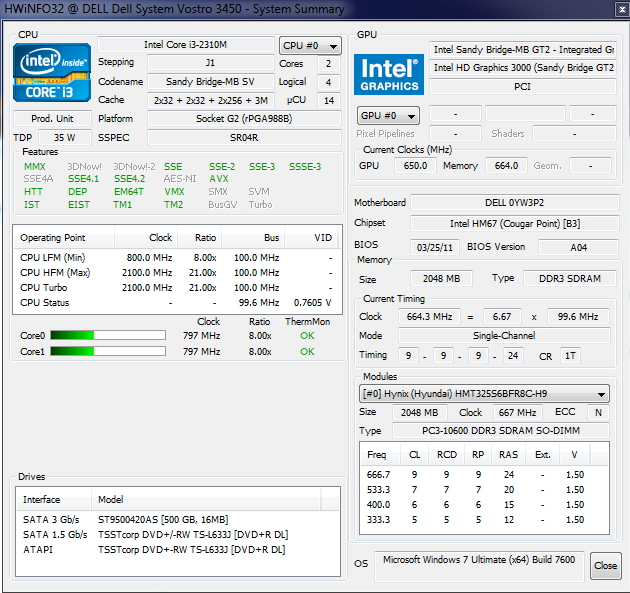
Task: Click the AVX feature label
Action: [x=219, y=179]
